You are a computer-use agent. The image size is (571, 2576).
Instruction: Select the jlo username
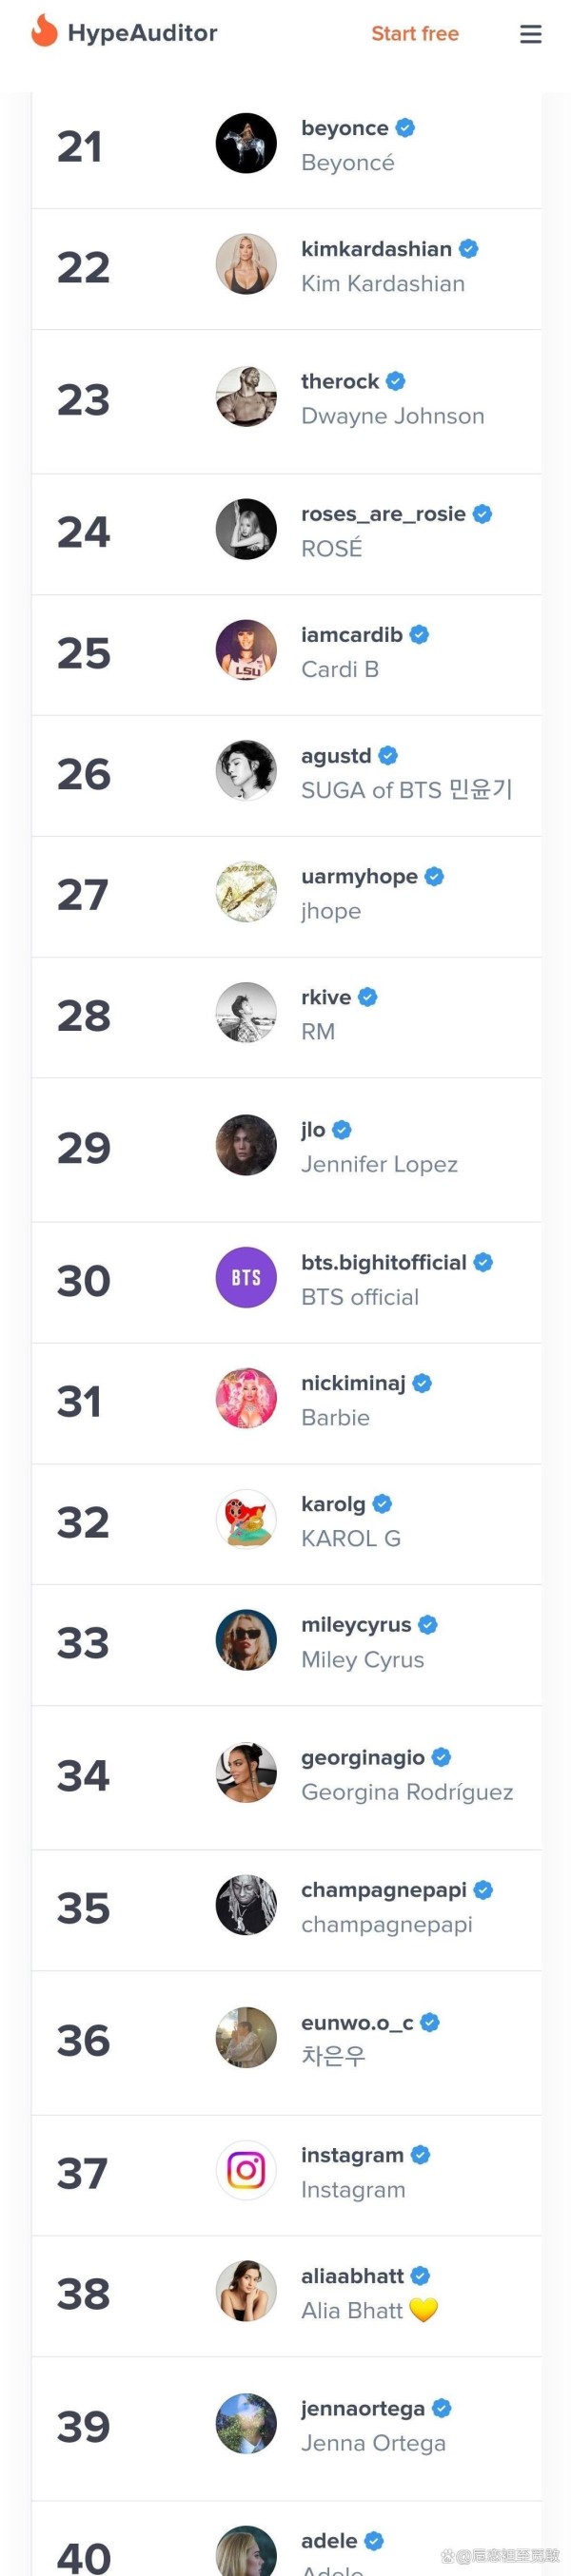click(x=313, y=1130)
